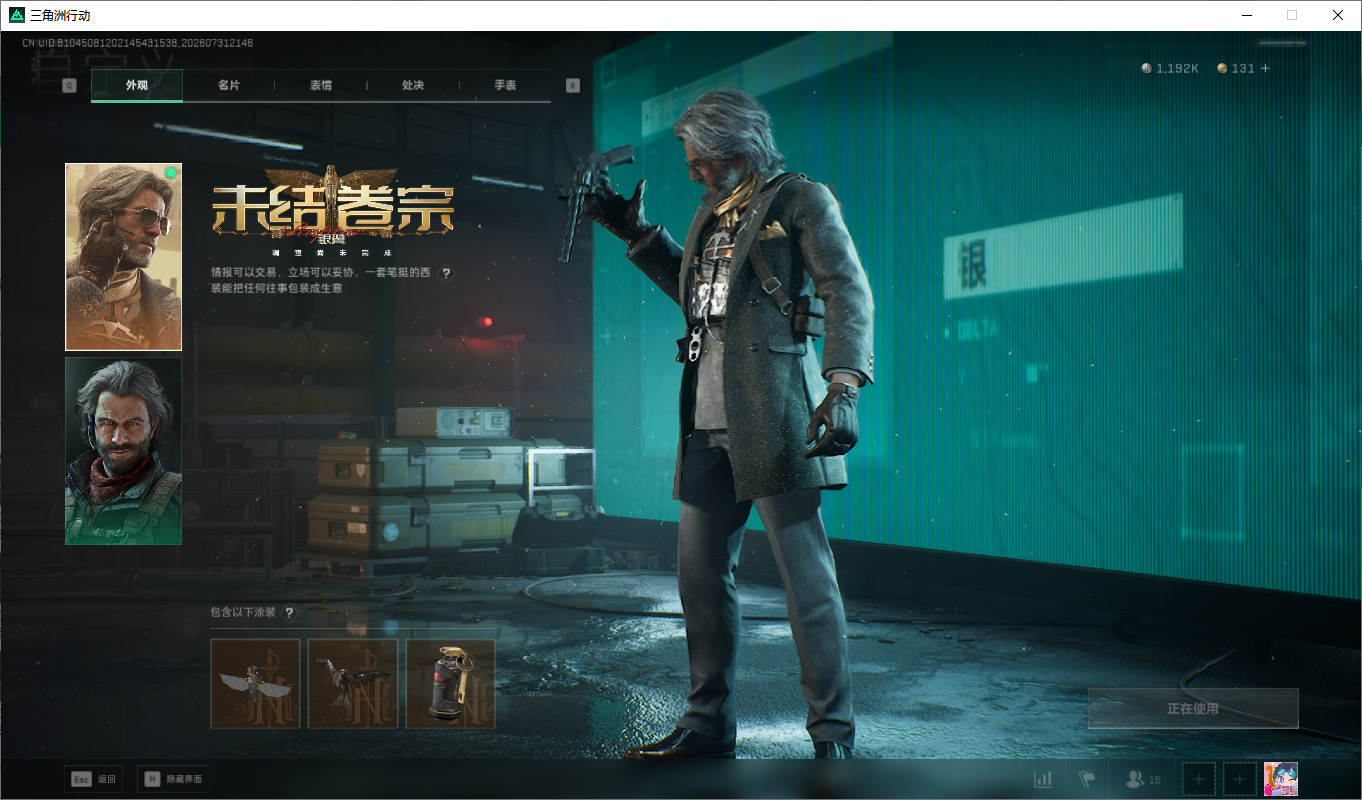Click the 未结卷宗 skin title logo
The image size is (1362, 800).
pos(333,210)
